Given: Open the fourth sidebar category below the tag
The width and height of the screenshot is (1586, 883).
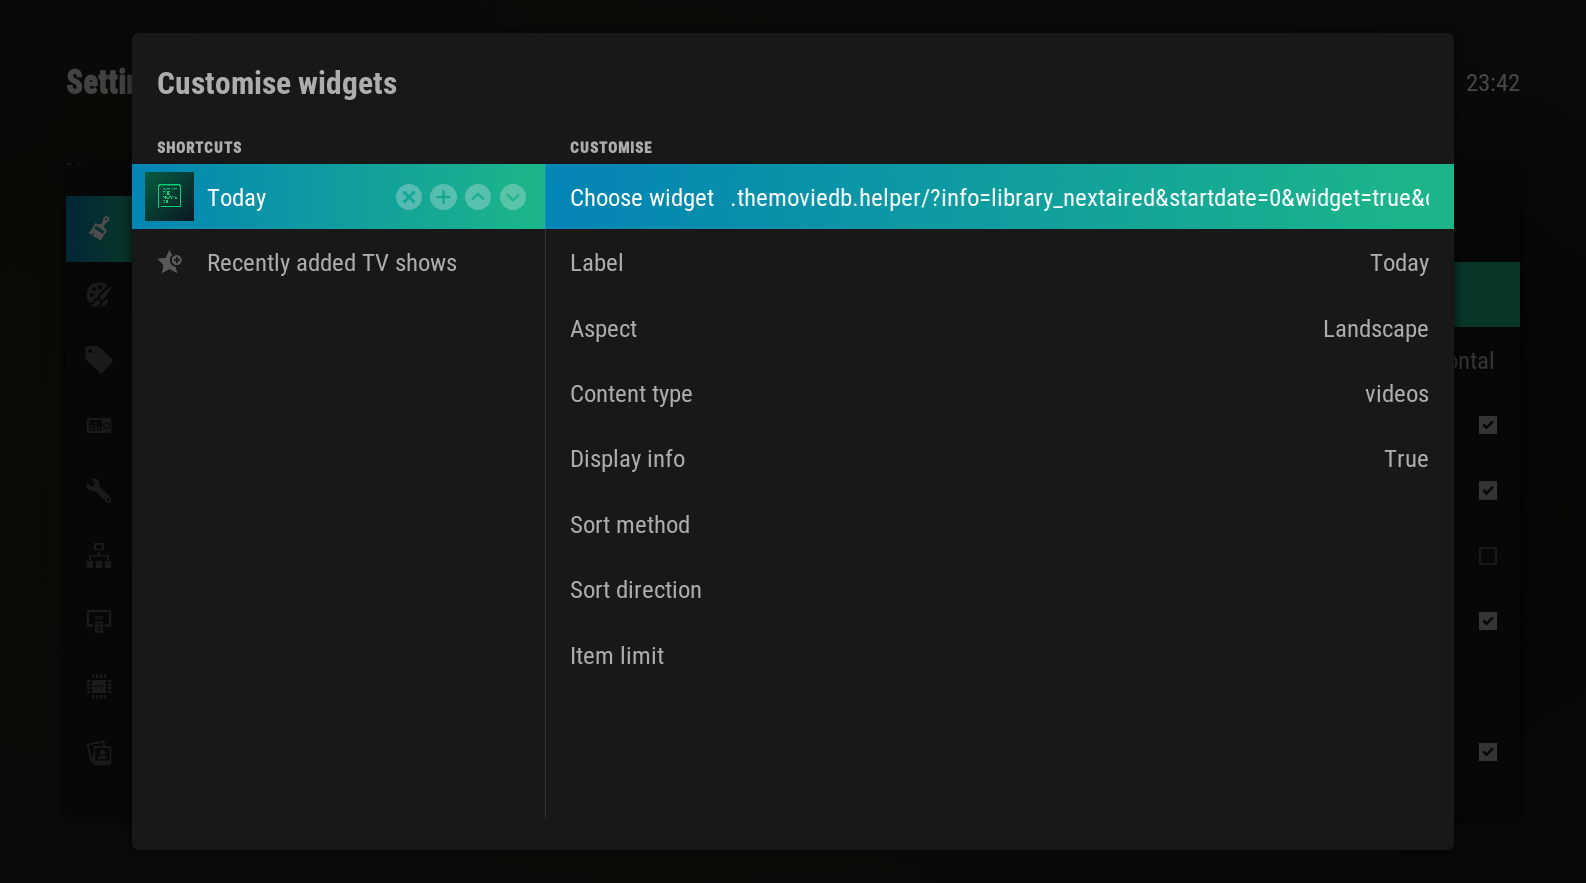Looking at the screenshot, I should [99, 425].
